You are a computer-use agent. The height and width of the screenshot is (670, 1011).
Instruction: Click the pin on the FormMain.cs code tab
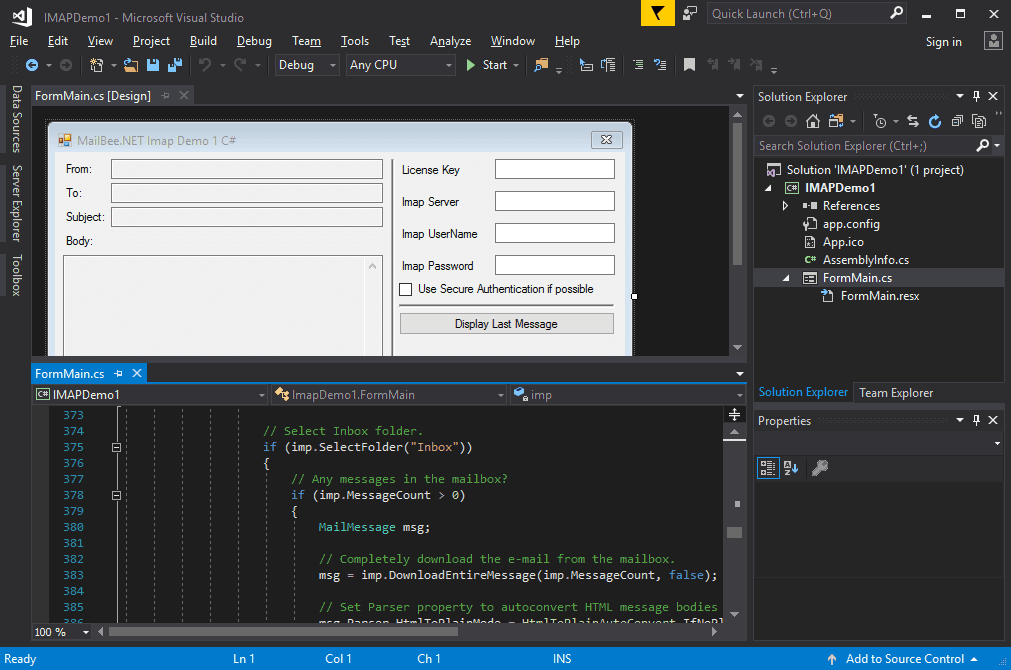click(x=118, y=373)
